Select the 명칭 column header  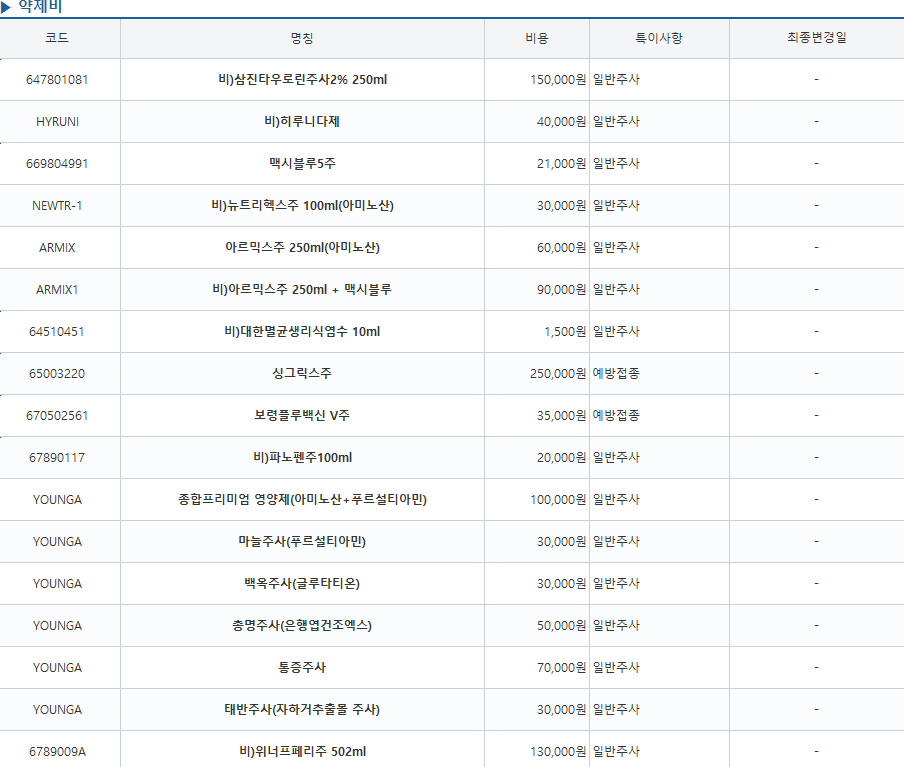302,38
